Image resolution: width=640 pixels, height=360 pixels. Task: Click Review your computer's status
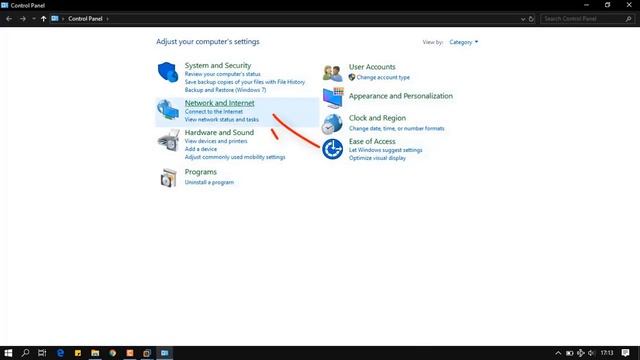coord(222,74)
